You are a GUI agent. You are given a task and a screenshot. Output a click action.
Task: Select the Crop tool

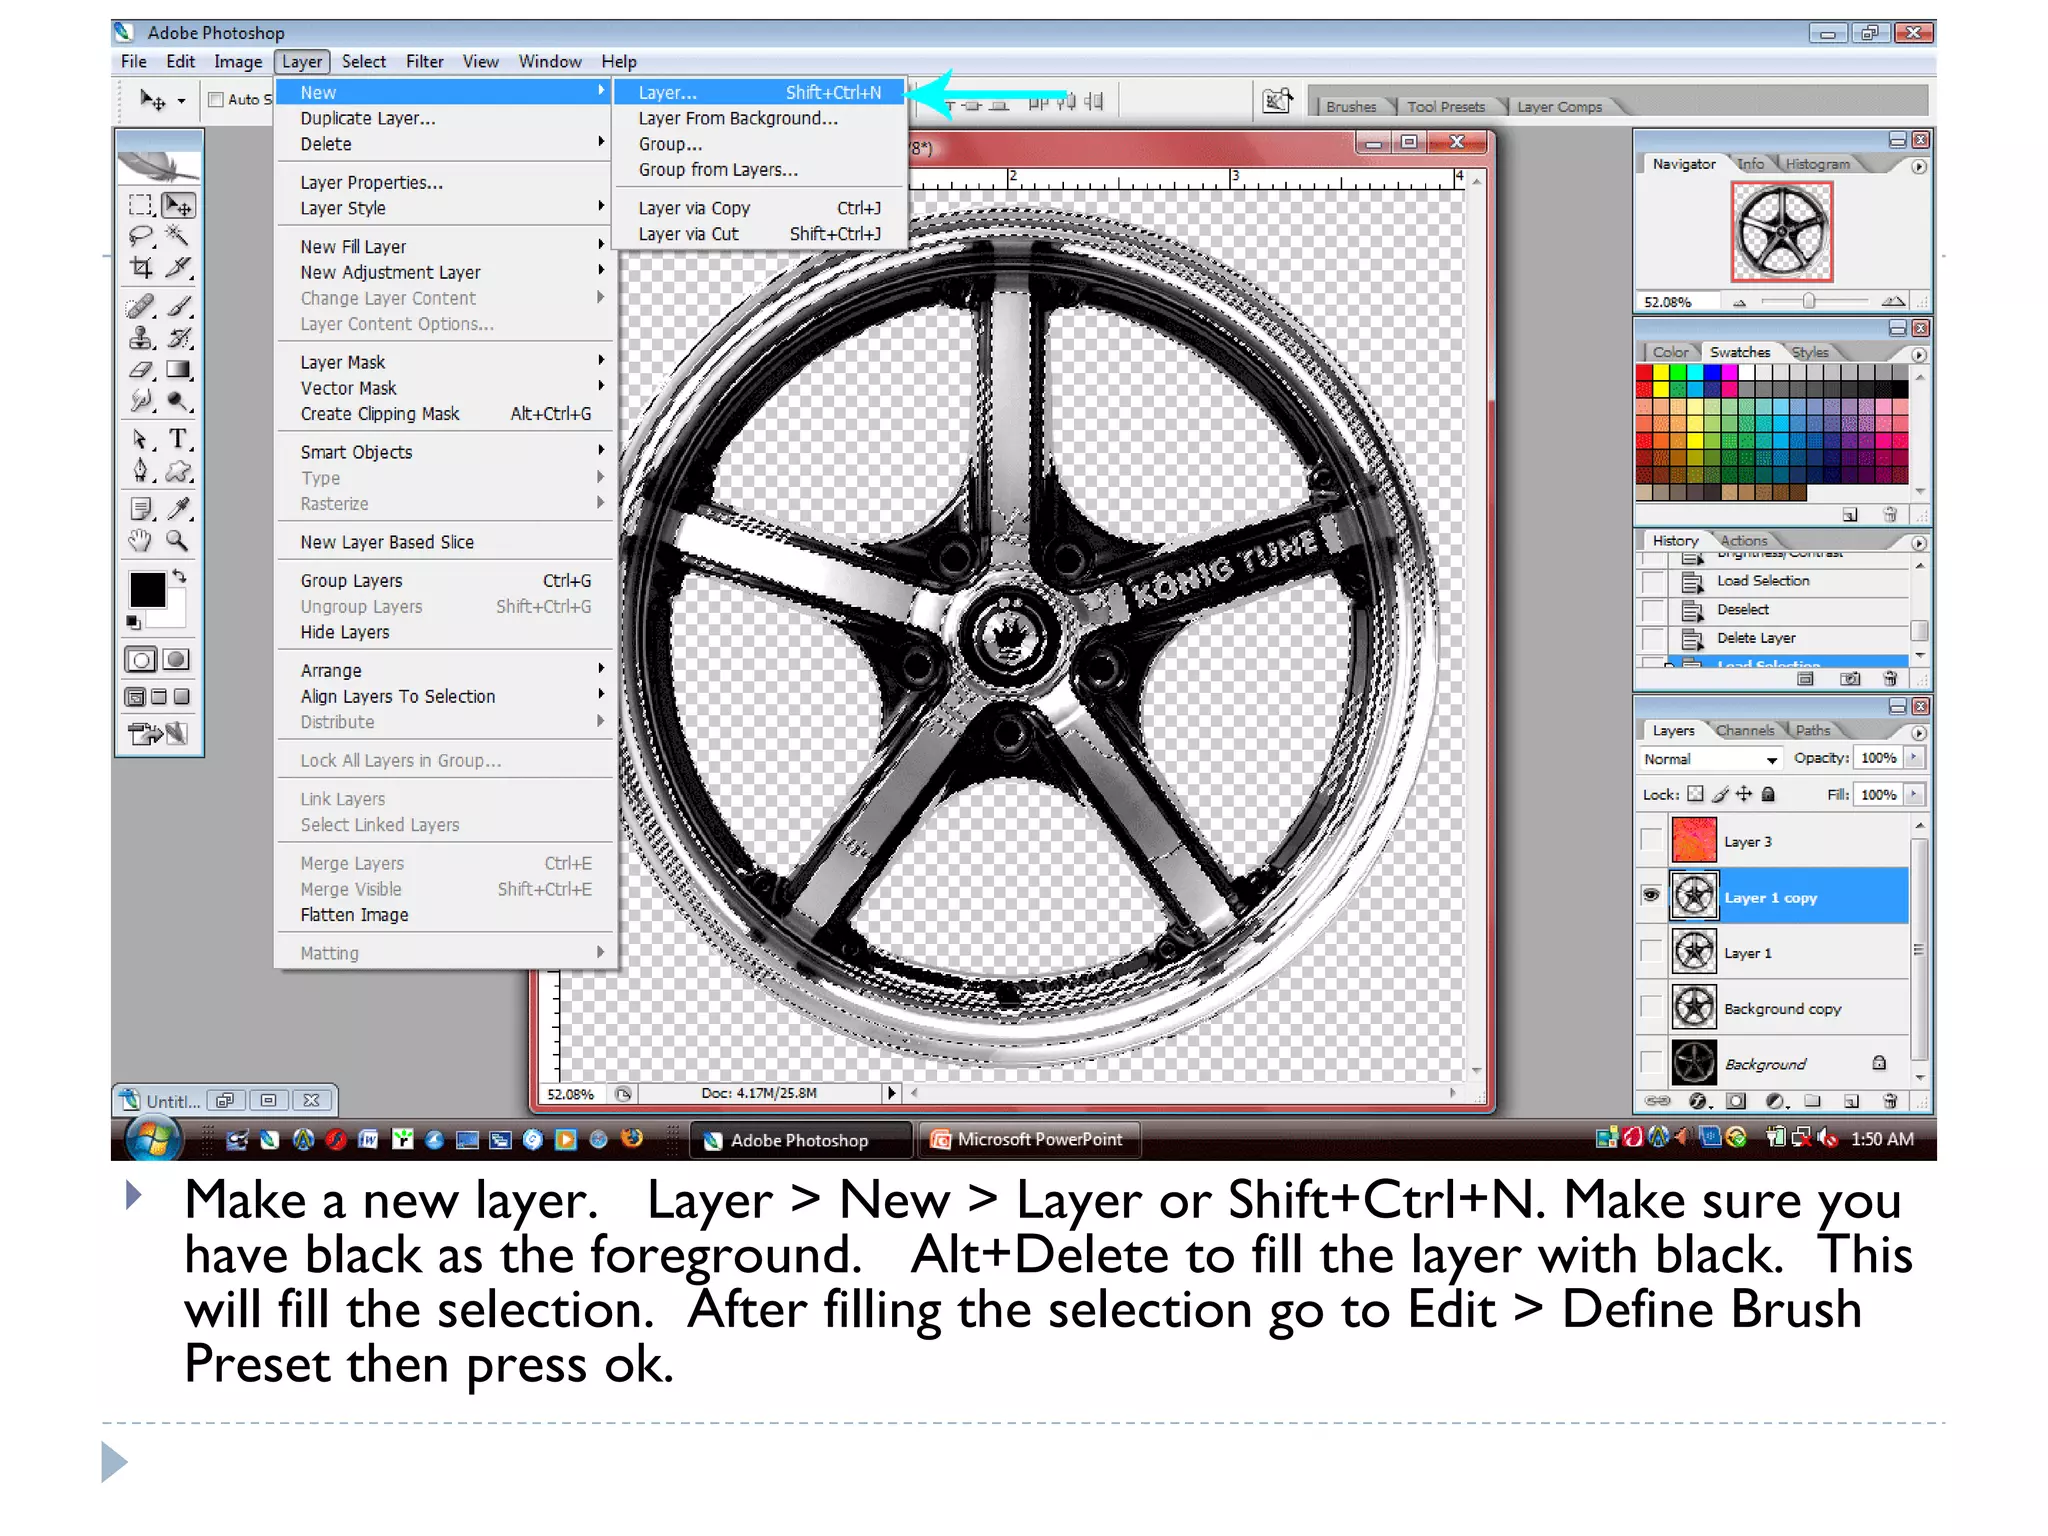141,267
